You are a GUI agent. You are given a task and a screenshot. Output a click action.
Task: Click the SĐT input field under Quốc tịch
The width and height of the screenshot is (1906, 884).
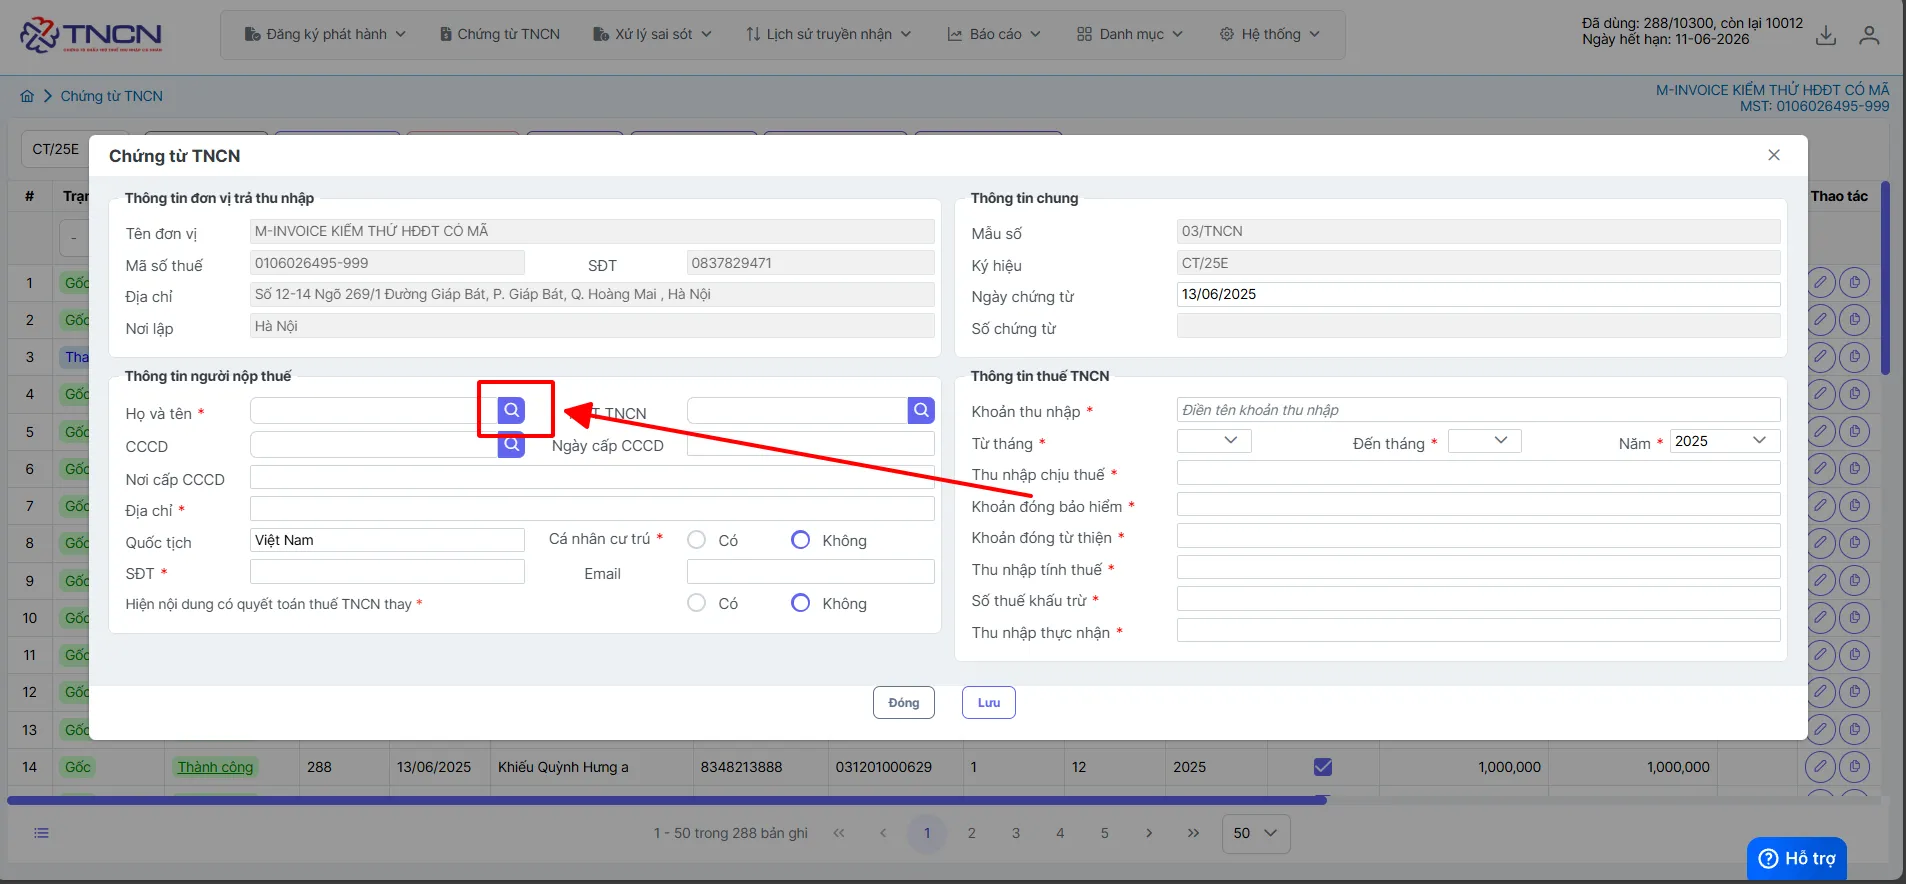point(387,572)
